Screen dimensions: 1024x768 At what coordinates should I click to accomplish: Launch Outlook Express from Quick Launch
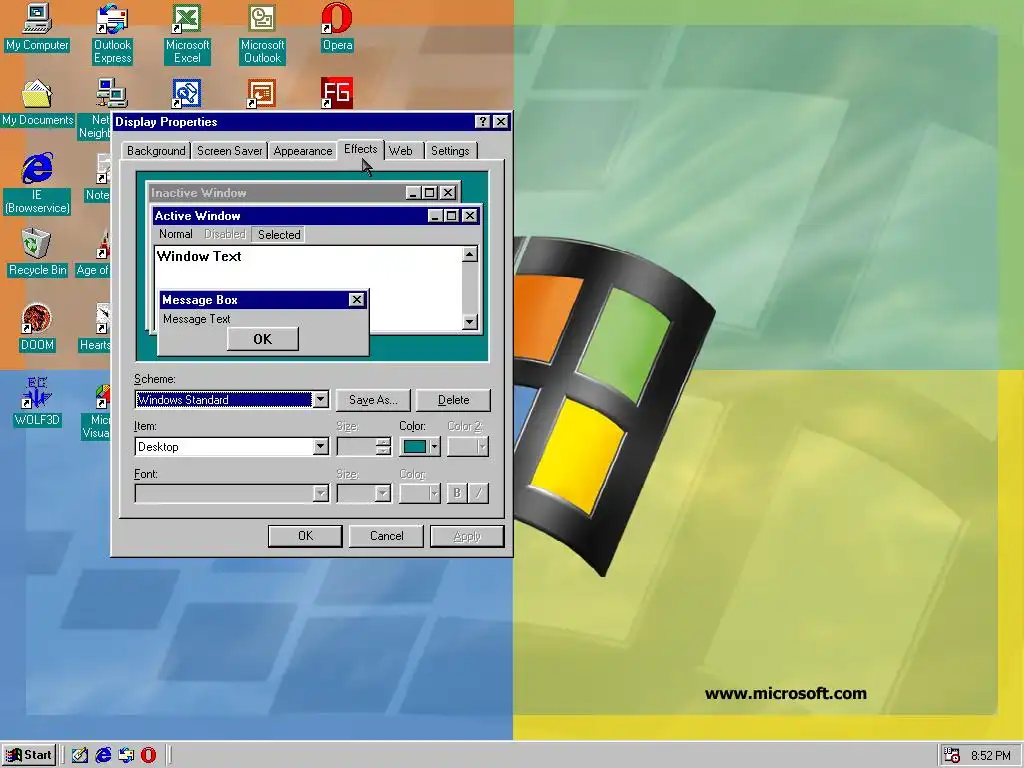[126, 755]
